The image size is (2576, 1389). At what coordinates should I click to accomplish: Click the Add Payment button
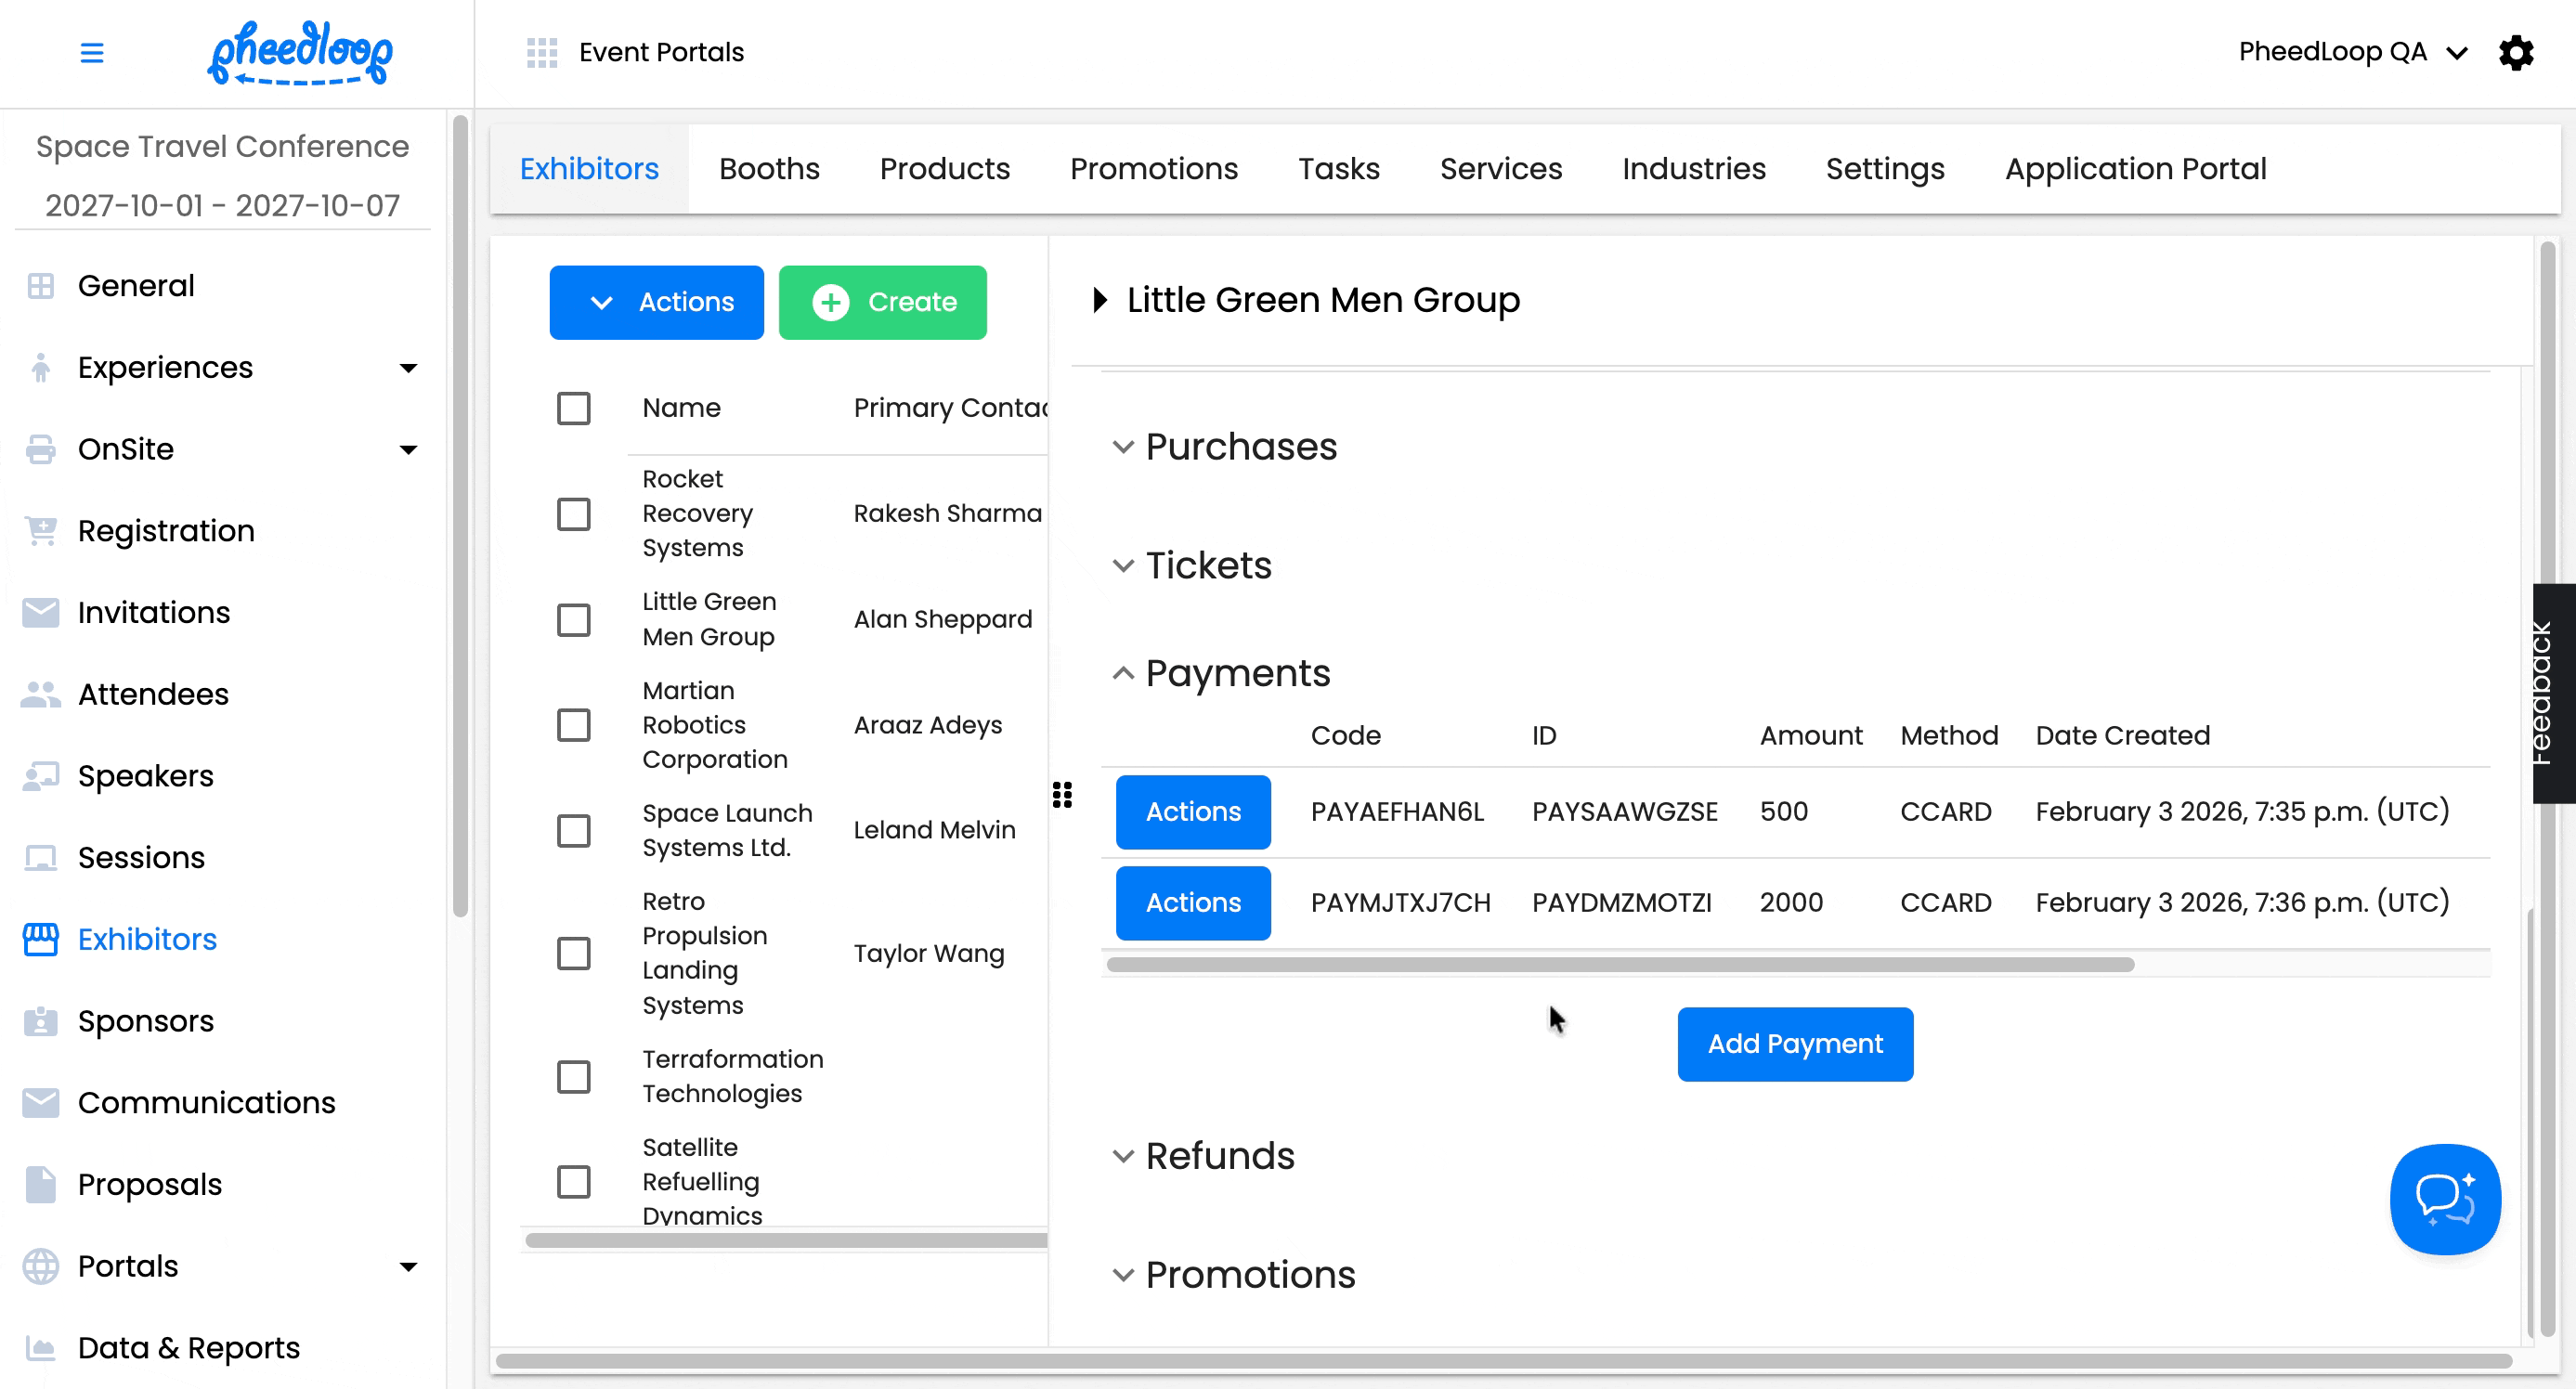click(1794, 1044)
